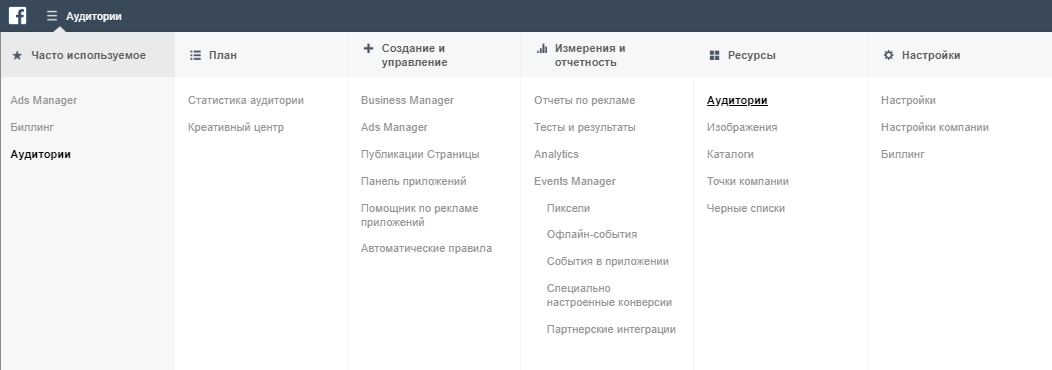Screen dimensions: 1052x370
Task: Select Часто используемое column header
Action: pyautogui.click(x=87, y=55)
